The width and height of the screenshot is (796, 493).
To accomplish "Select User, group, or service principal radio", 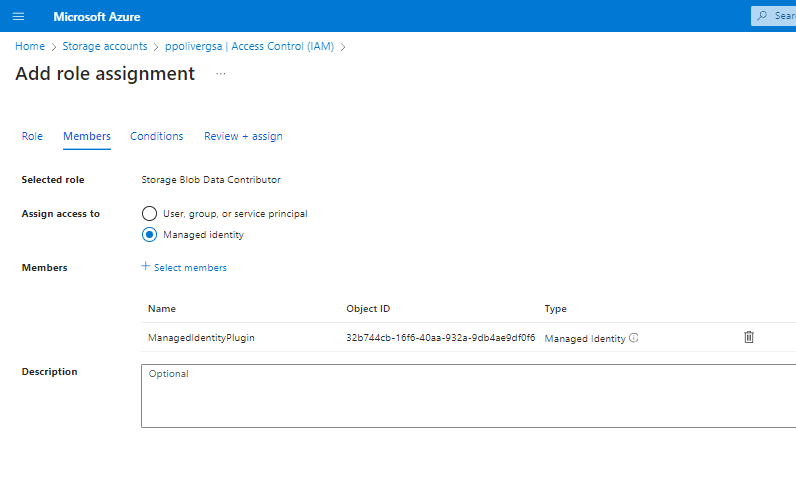I will 149,214.
